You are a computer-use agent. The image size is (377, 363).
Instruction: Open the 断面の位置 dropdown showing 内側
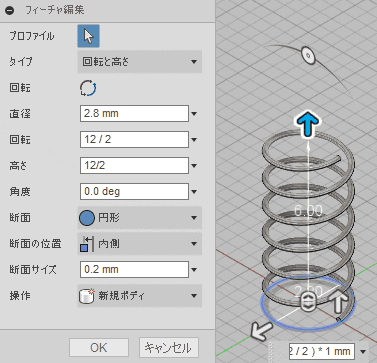pos(140,244)
